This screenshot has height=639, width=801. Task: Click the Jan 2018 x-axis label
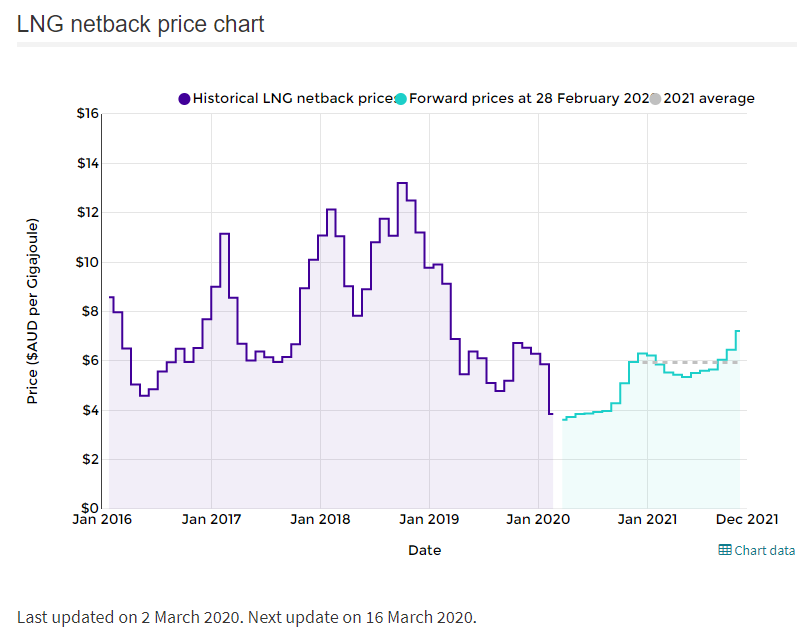click(320, 519)
